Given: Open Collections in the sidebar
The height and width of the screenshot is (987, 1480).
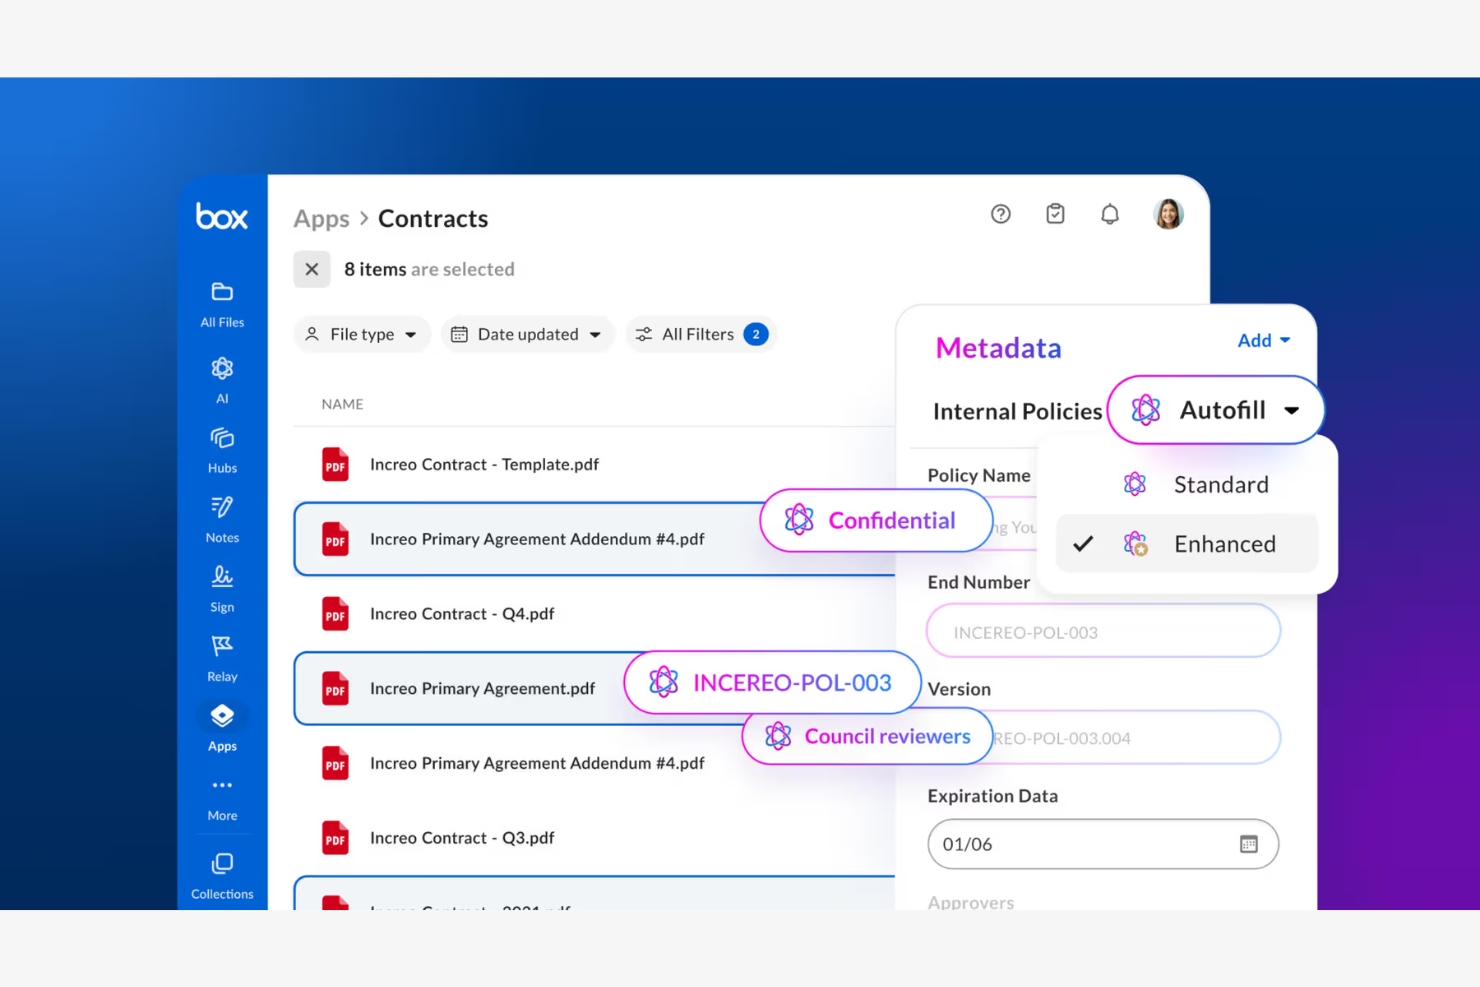Looking at the screenshot, I should 221,869.
